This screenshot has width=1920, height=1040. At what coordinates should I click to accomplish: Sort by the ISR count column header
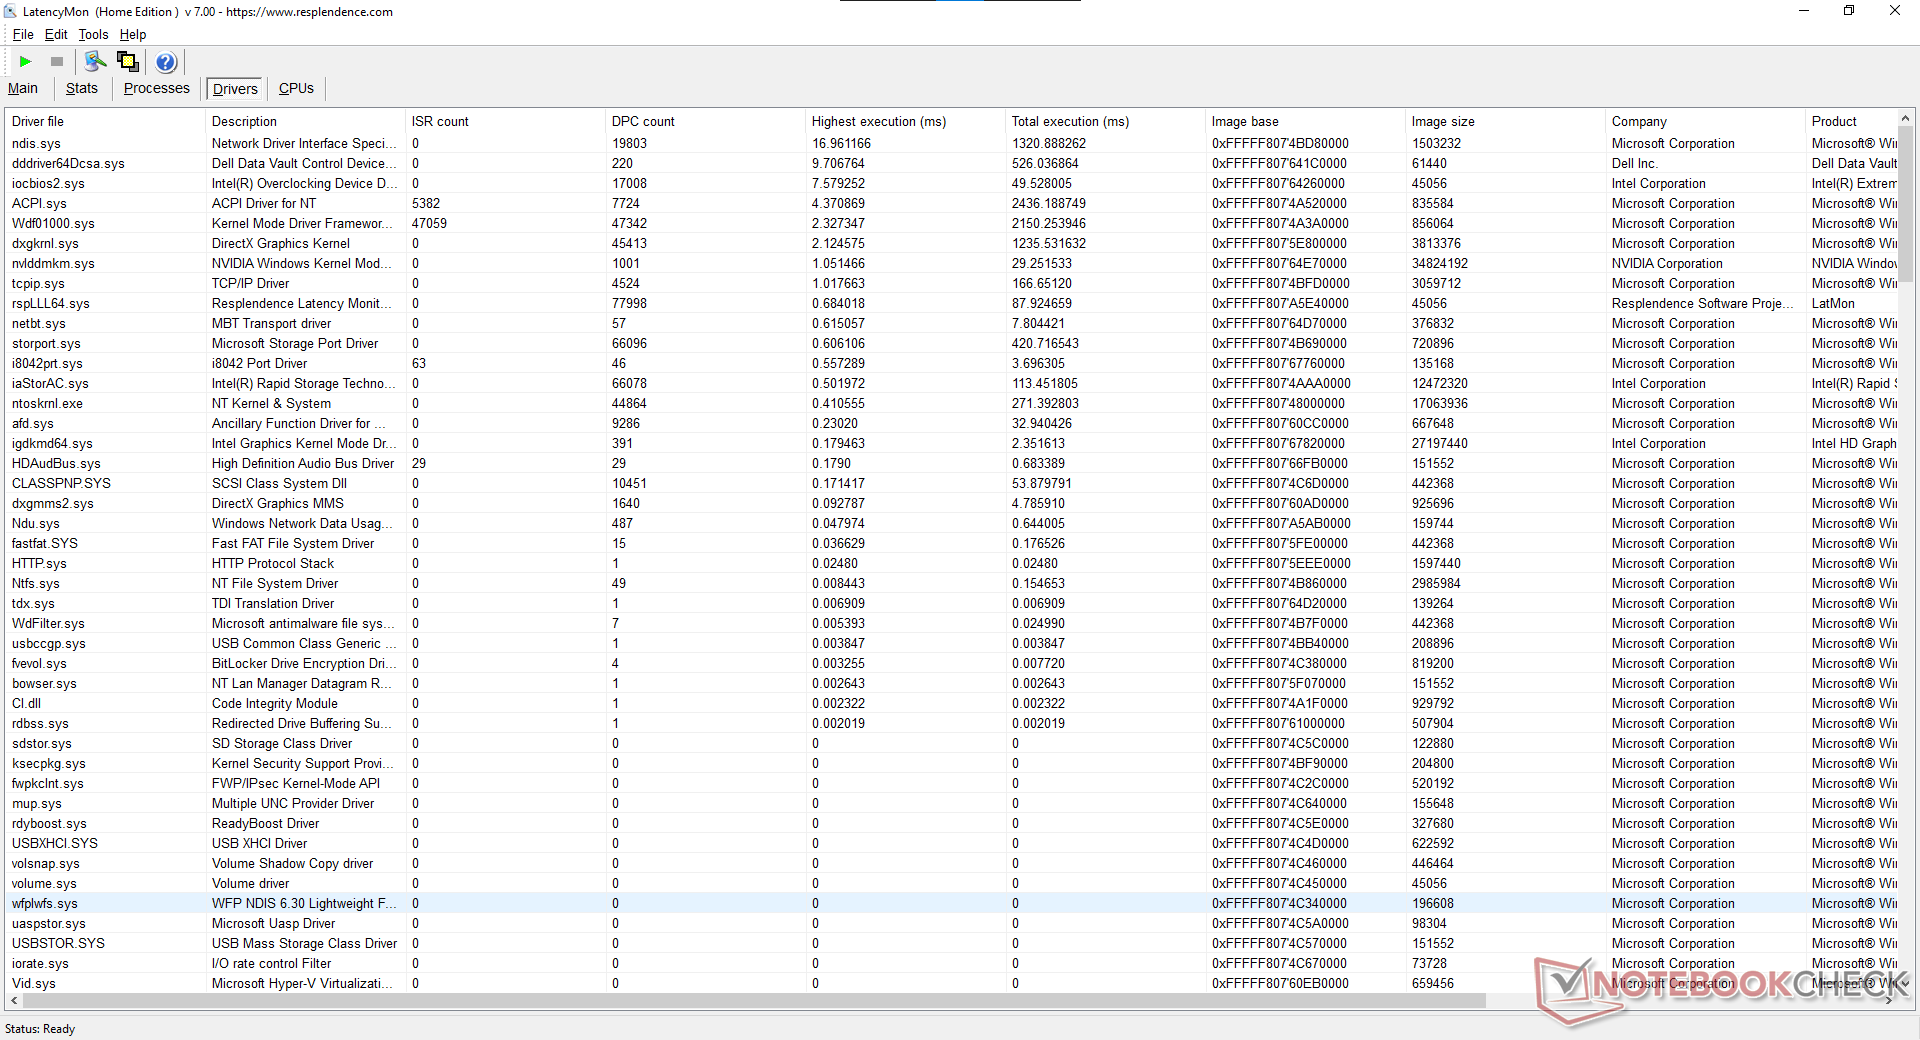point(505,121)
